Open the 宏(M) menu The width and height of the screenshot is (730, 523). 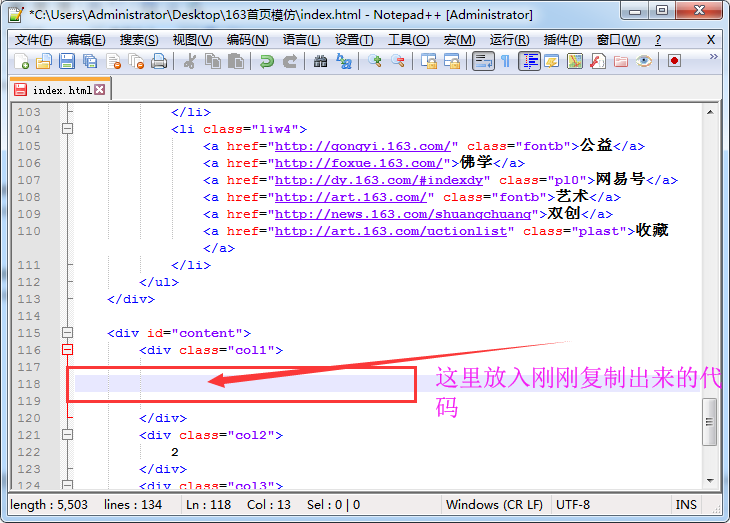pos(460,40)
